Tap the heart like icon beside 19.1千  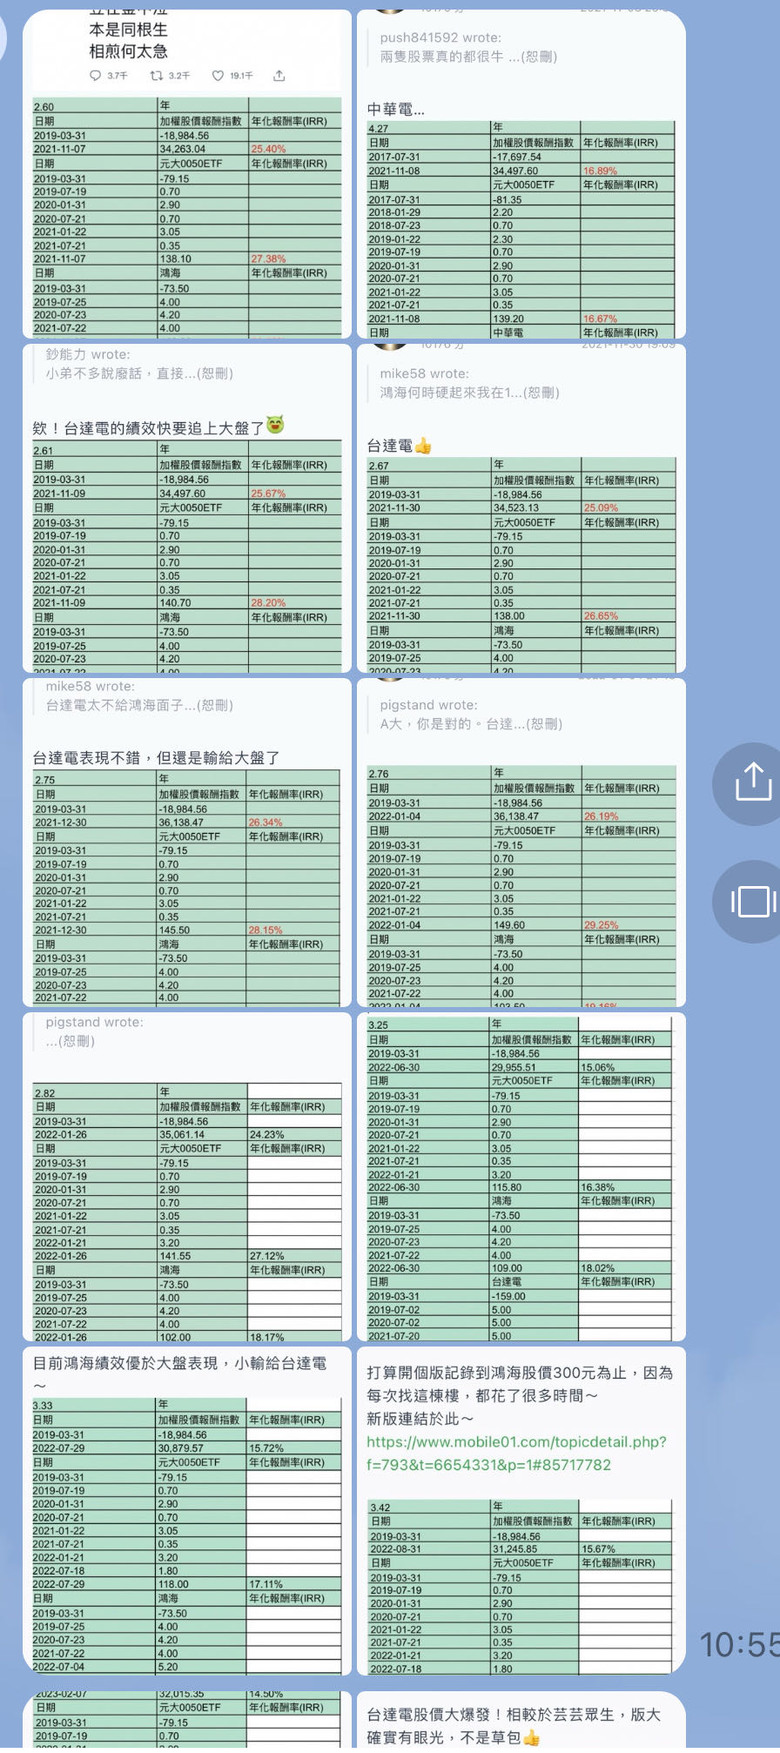[x=218, y=76]
